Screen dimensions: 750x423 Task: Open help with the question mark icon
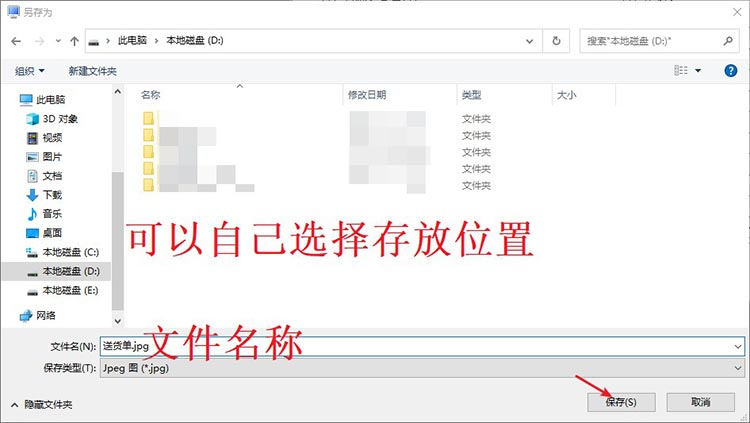click(x=730, y=71)
